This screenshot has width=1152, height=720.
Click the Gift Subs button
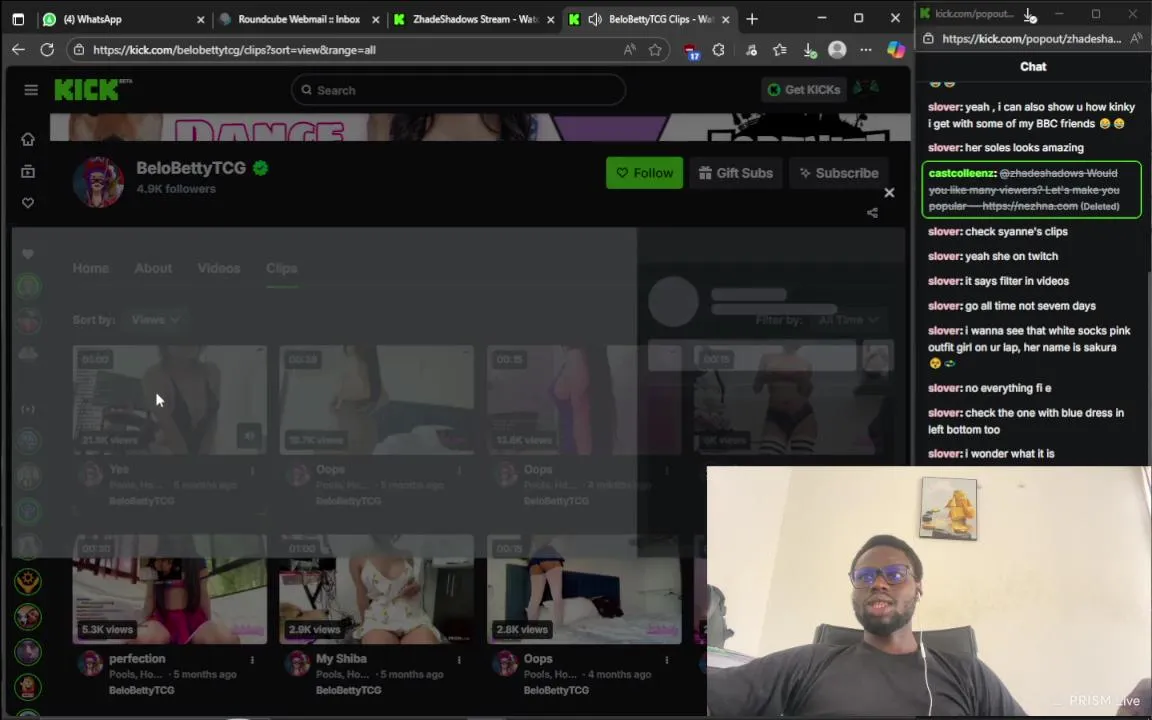pos(735,173)
